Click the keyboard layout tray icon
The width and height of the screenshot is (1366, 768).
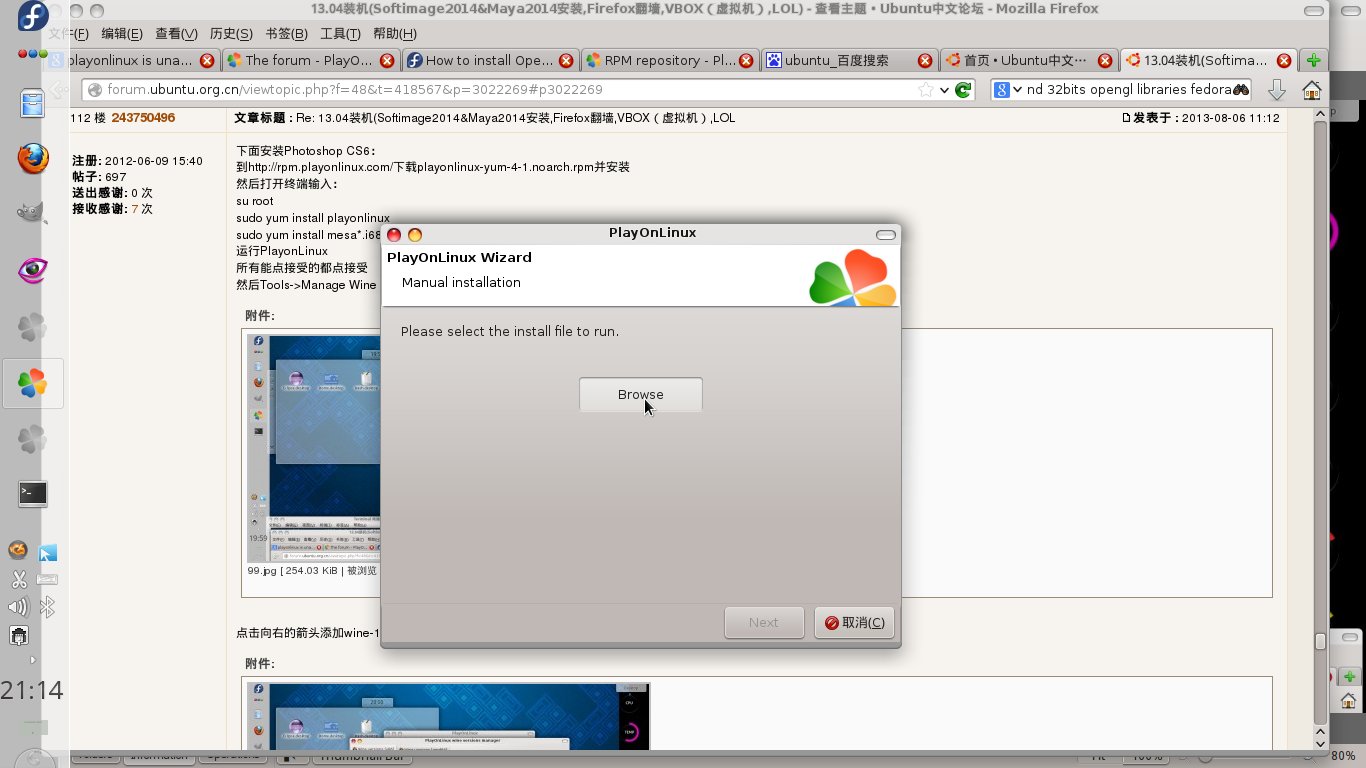coord(47,579)
